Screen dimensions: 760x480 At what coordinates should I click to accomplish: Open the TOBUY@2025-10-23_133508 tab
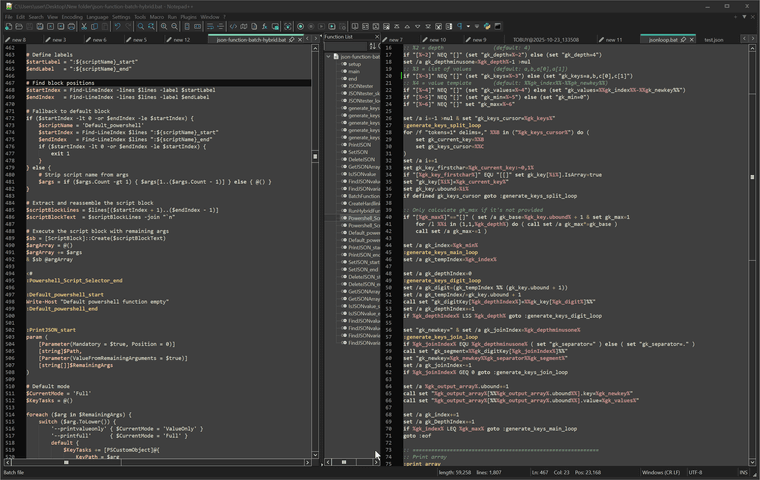click(x=546, y=40)
